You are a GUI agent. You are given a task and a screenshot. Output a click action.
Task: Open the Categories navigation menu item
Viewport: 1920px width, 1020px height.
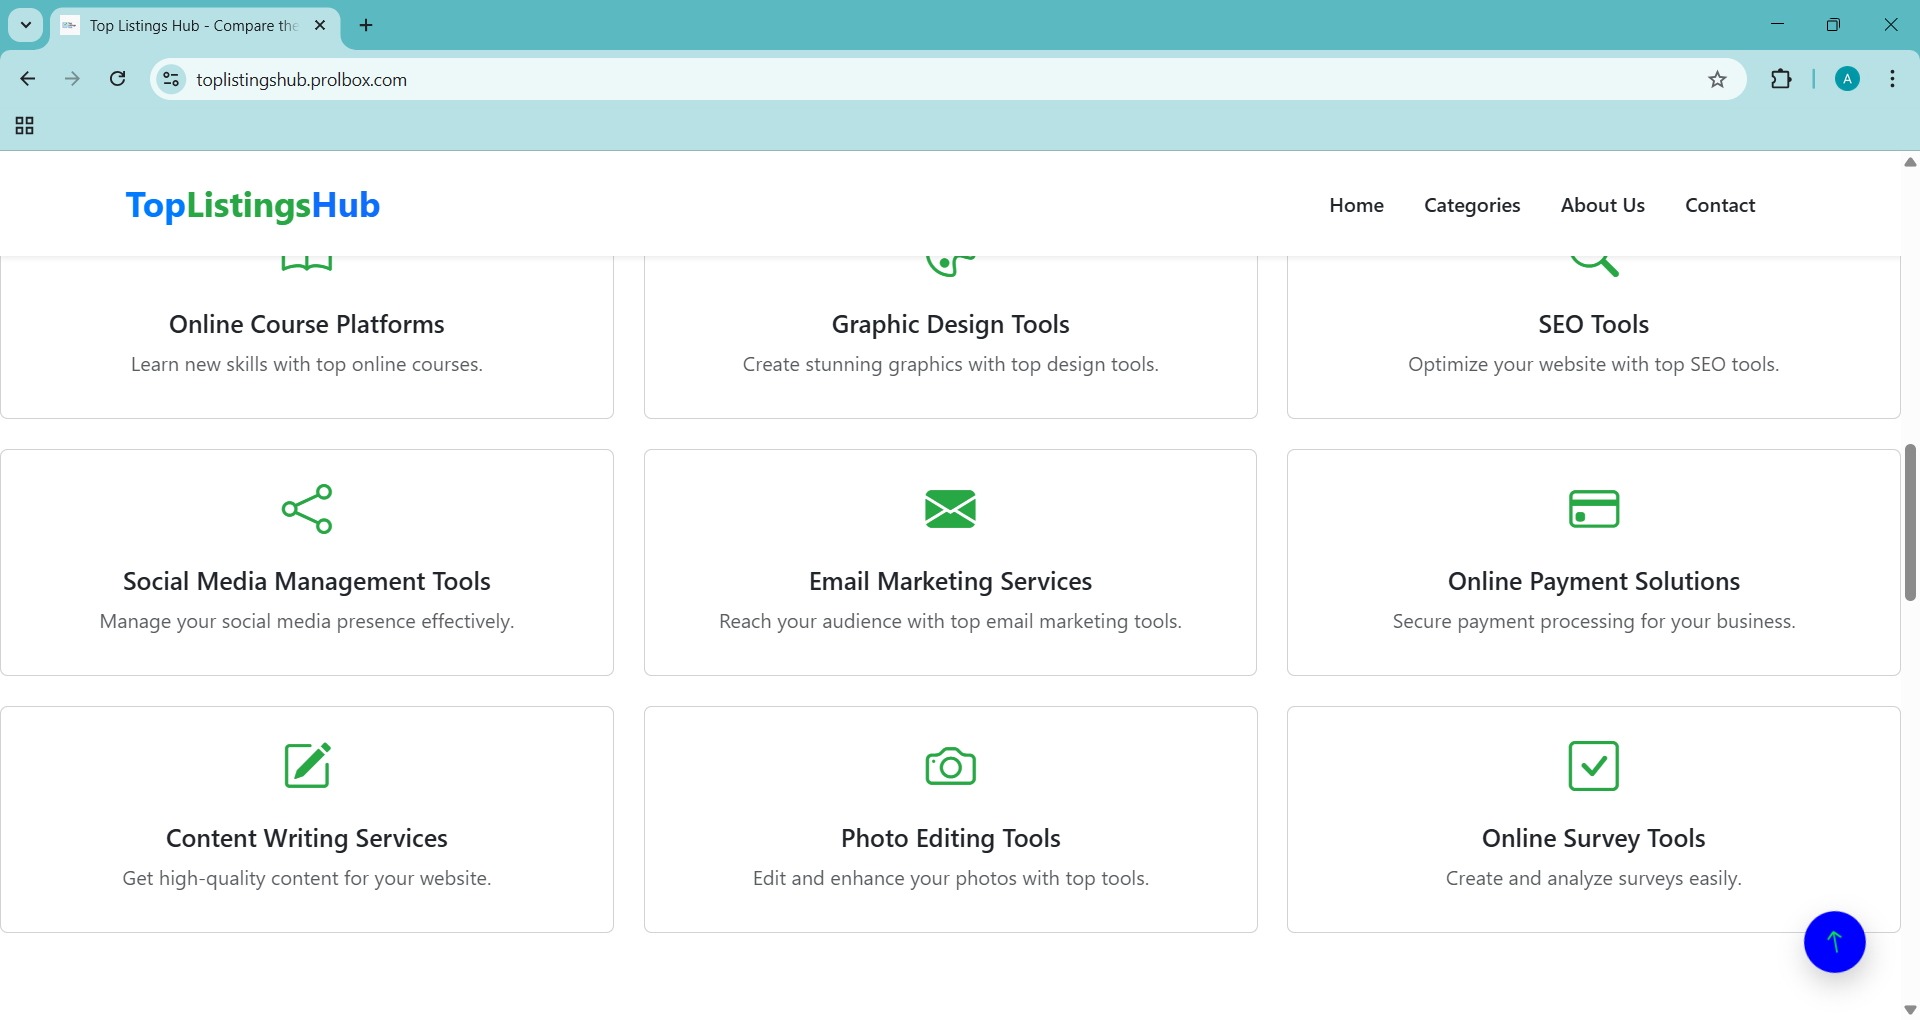[1471, 205]
